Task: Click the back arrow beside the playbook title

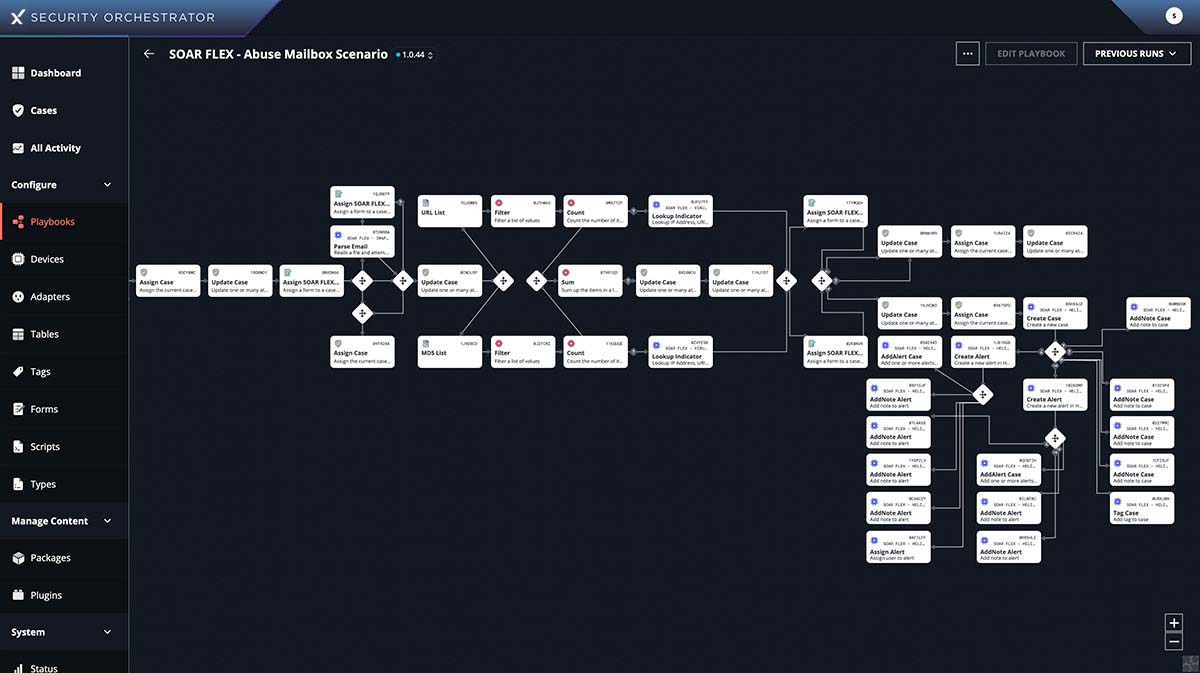Action: pyautogui.click(x=149, y=54)
